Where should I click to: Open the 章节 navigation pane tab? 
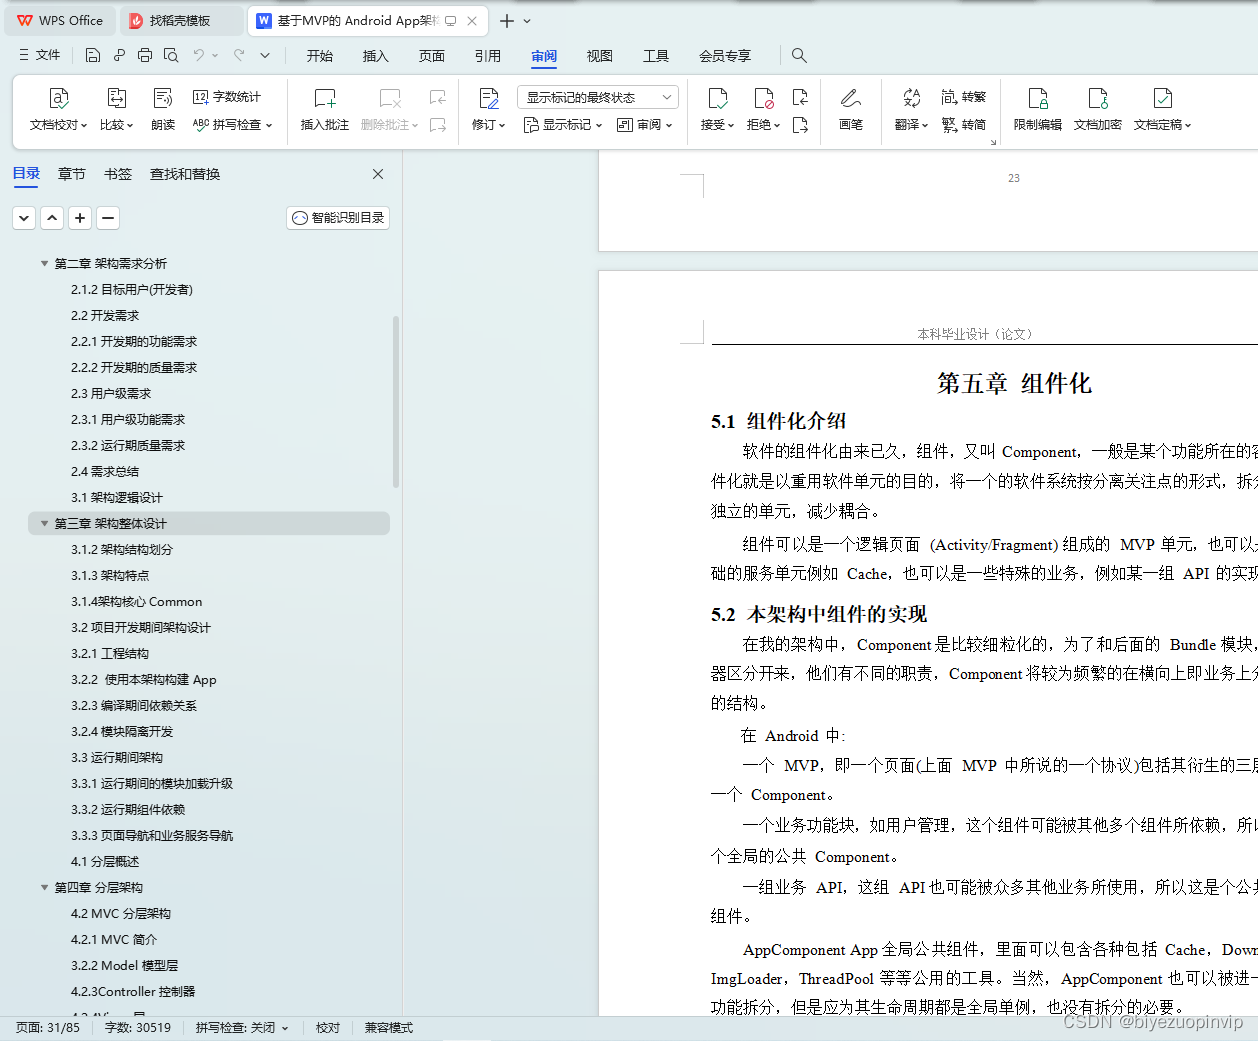point(72,174)
